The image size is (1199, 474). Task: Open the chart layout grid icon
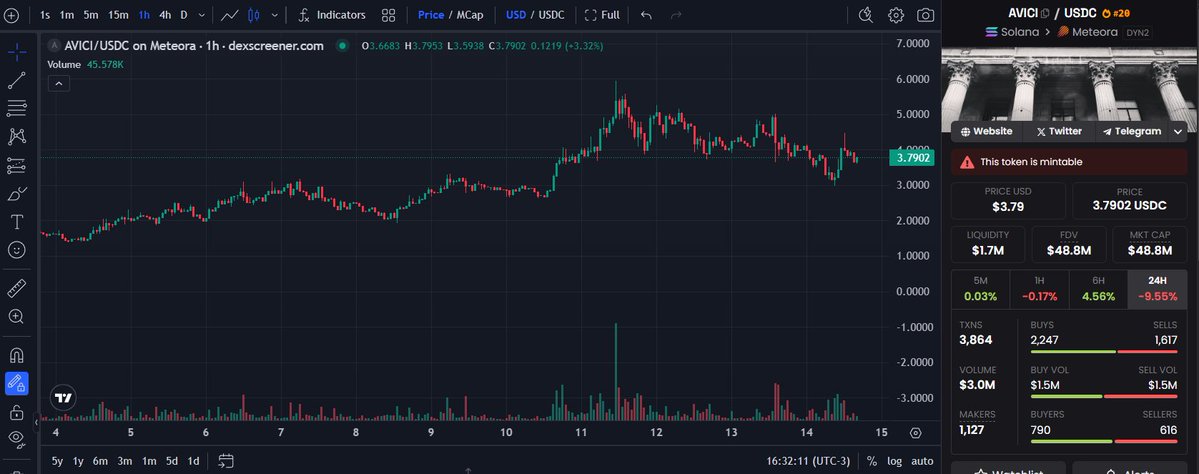[388, 15]
